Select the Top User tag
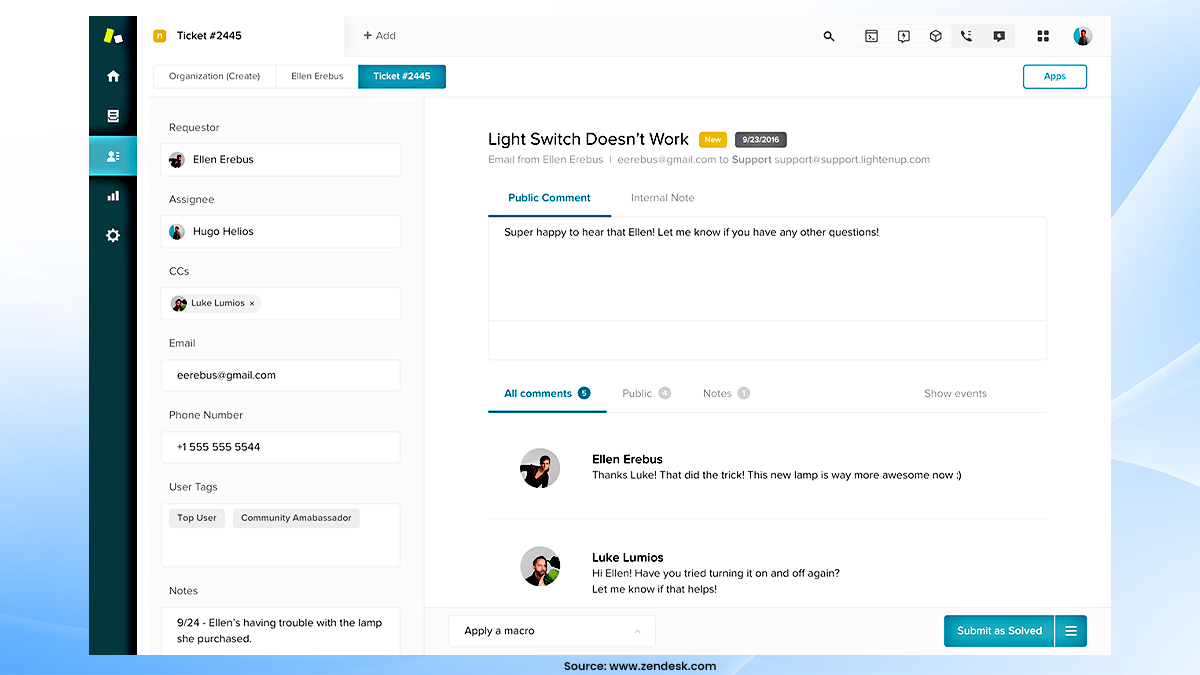Viewport: 1200px width, 675px height. pos(197,518)
